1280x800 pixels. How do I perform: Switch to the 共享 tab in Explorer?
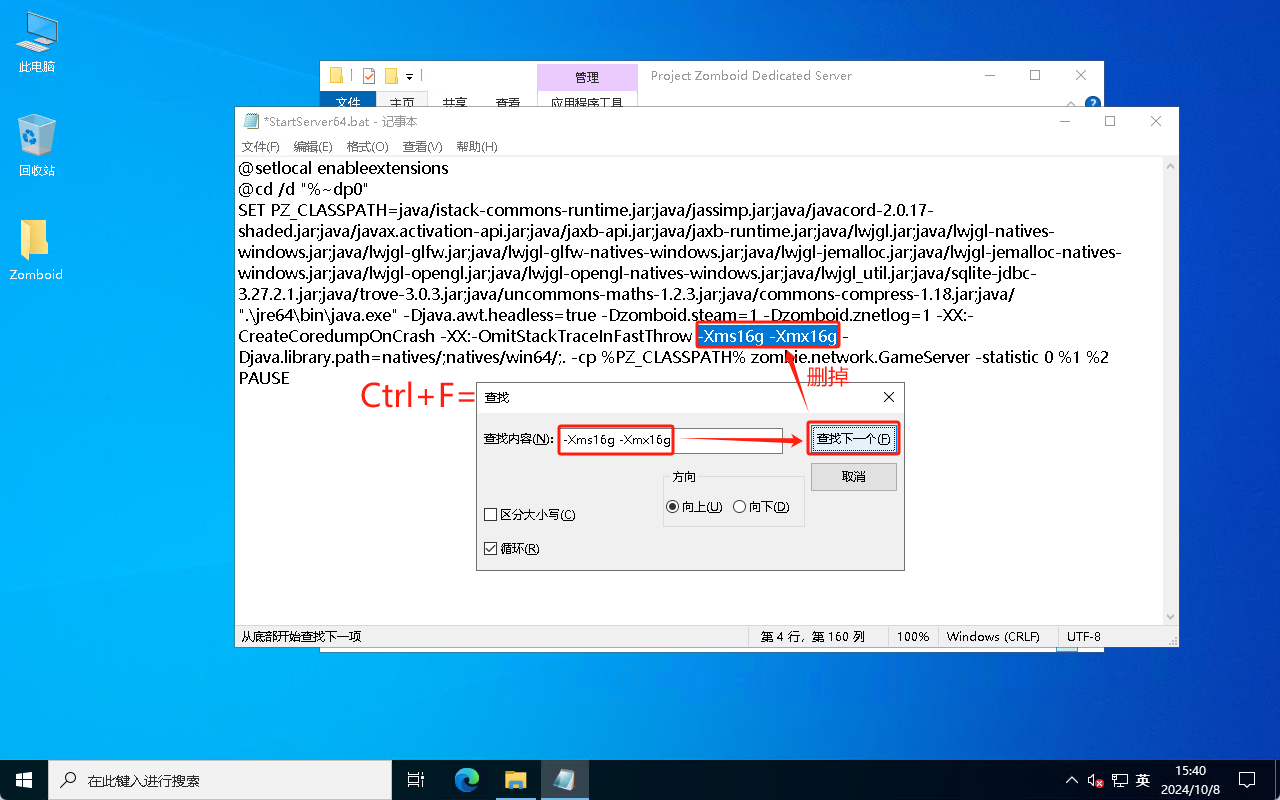(455, 102)
